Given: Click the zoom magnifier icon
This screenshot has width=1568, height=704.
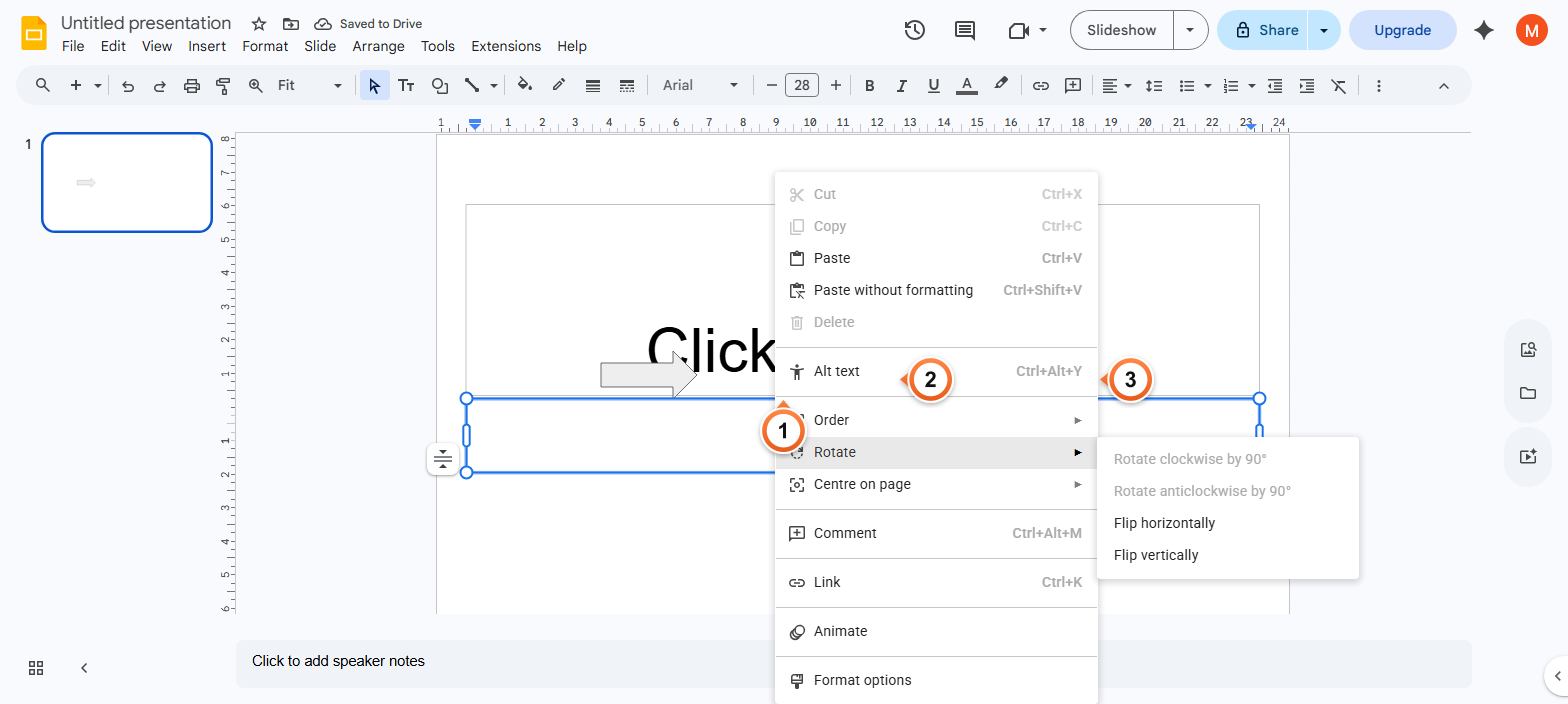Looking at the screenshot, I should [x=256, y=86].
